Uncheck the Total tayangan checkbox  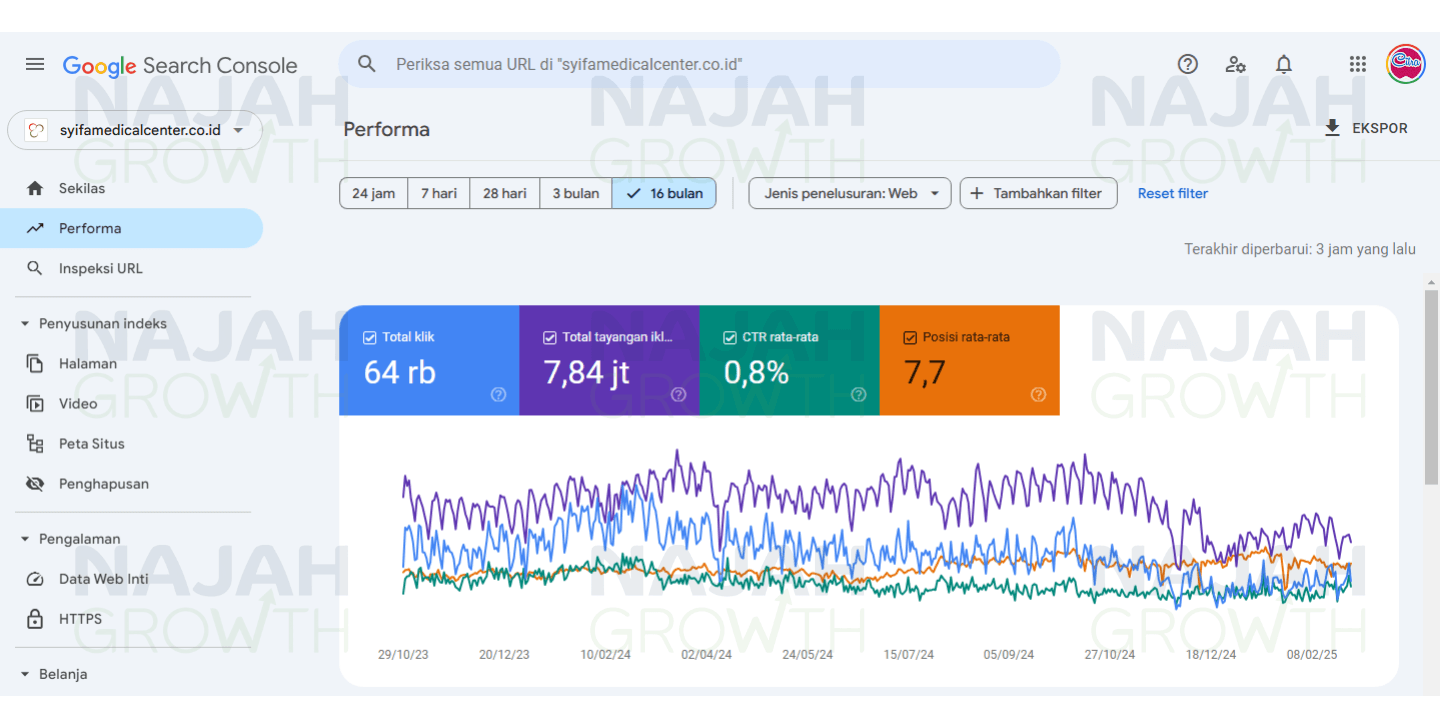pyautogui.click(x=550, y=337)
